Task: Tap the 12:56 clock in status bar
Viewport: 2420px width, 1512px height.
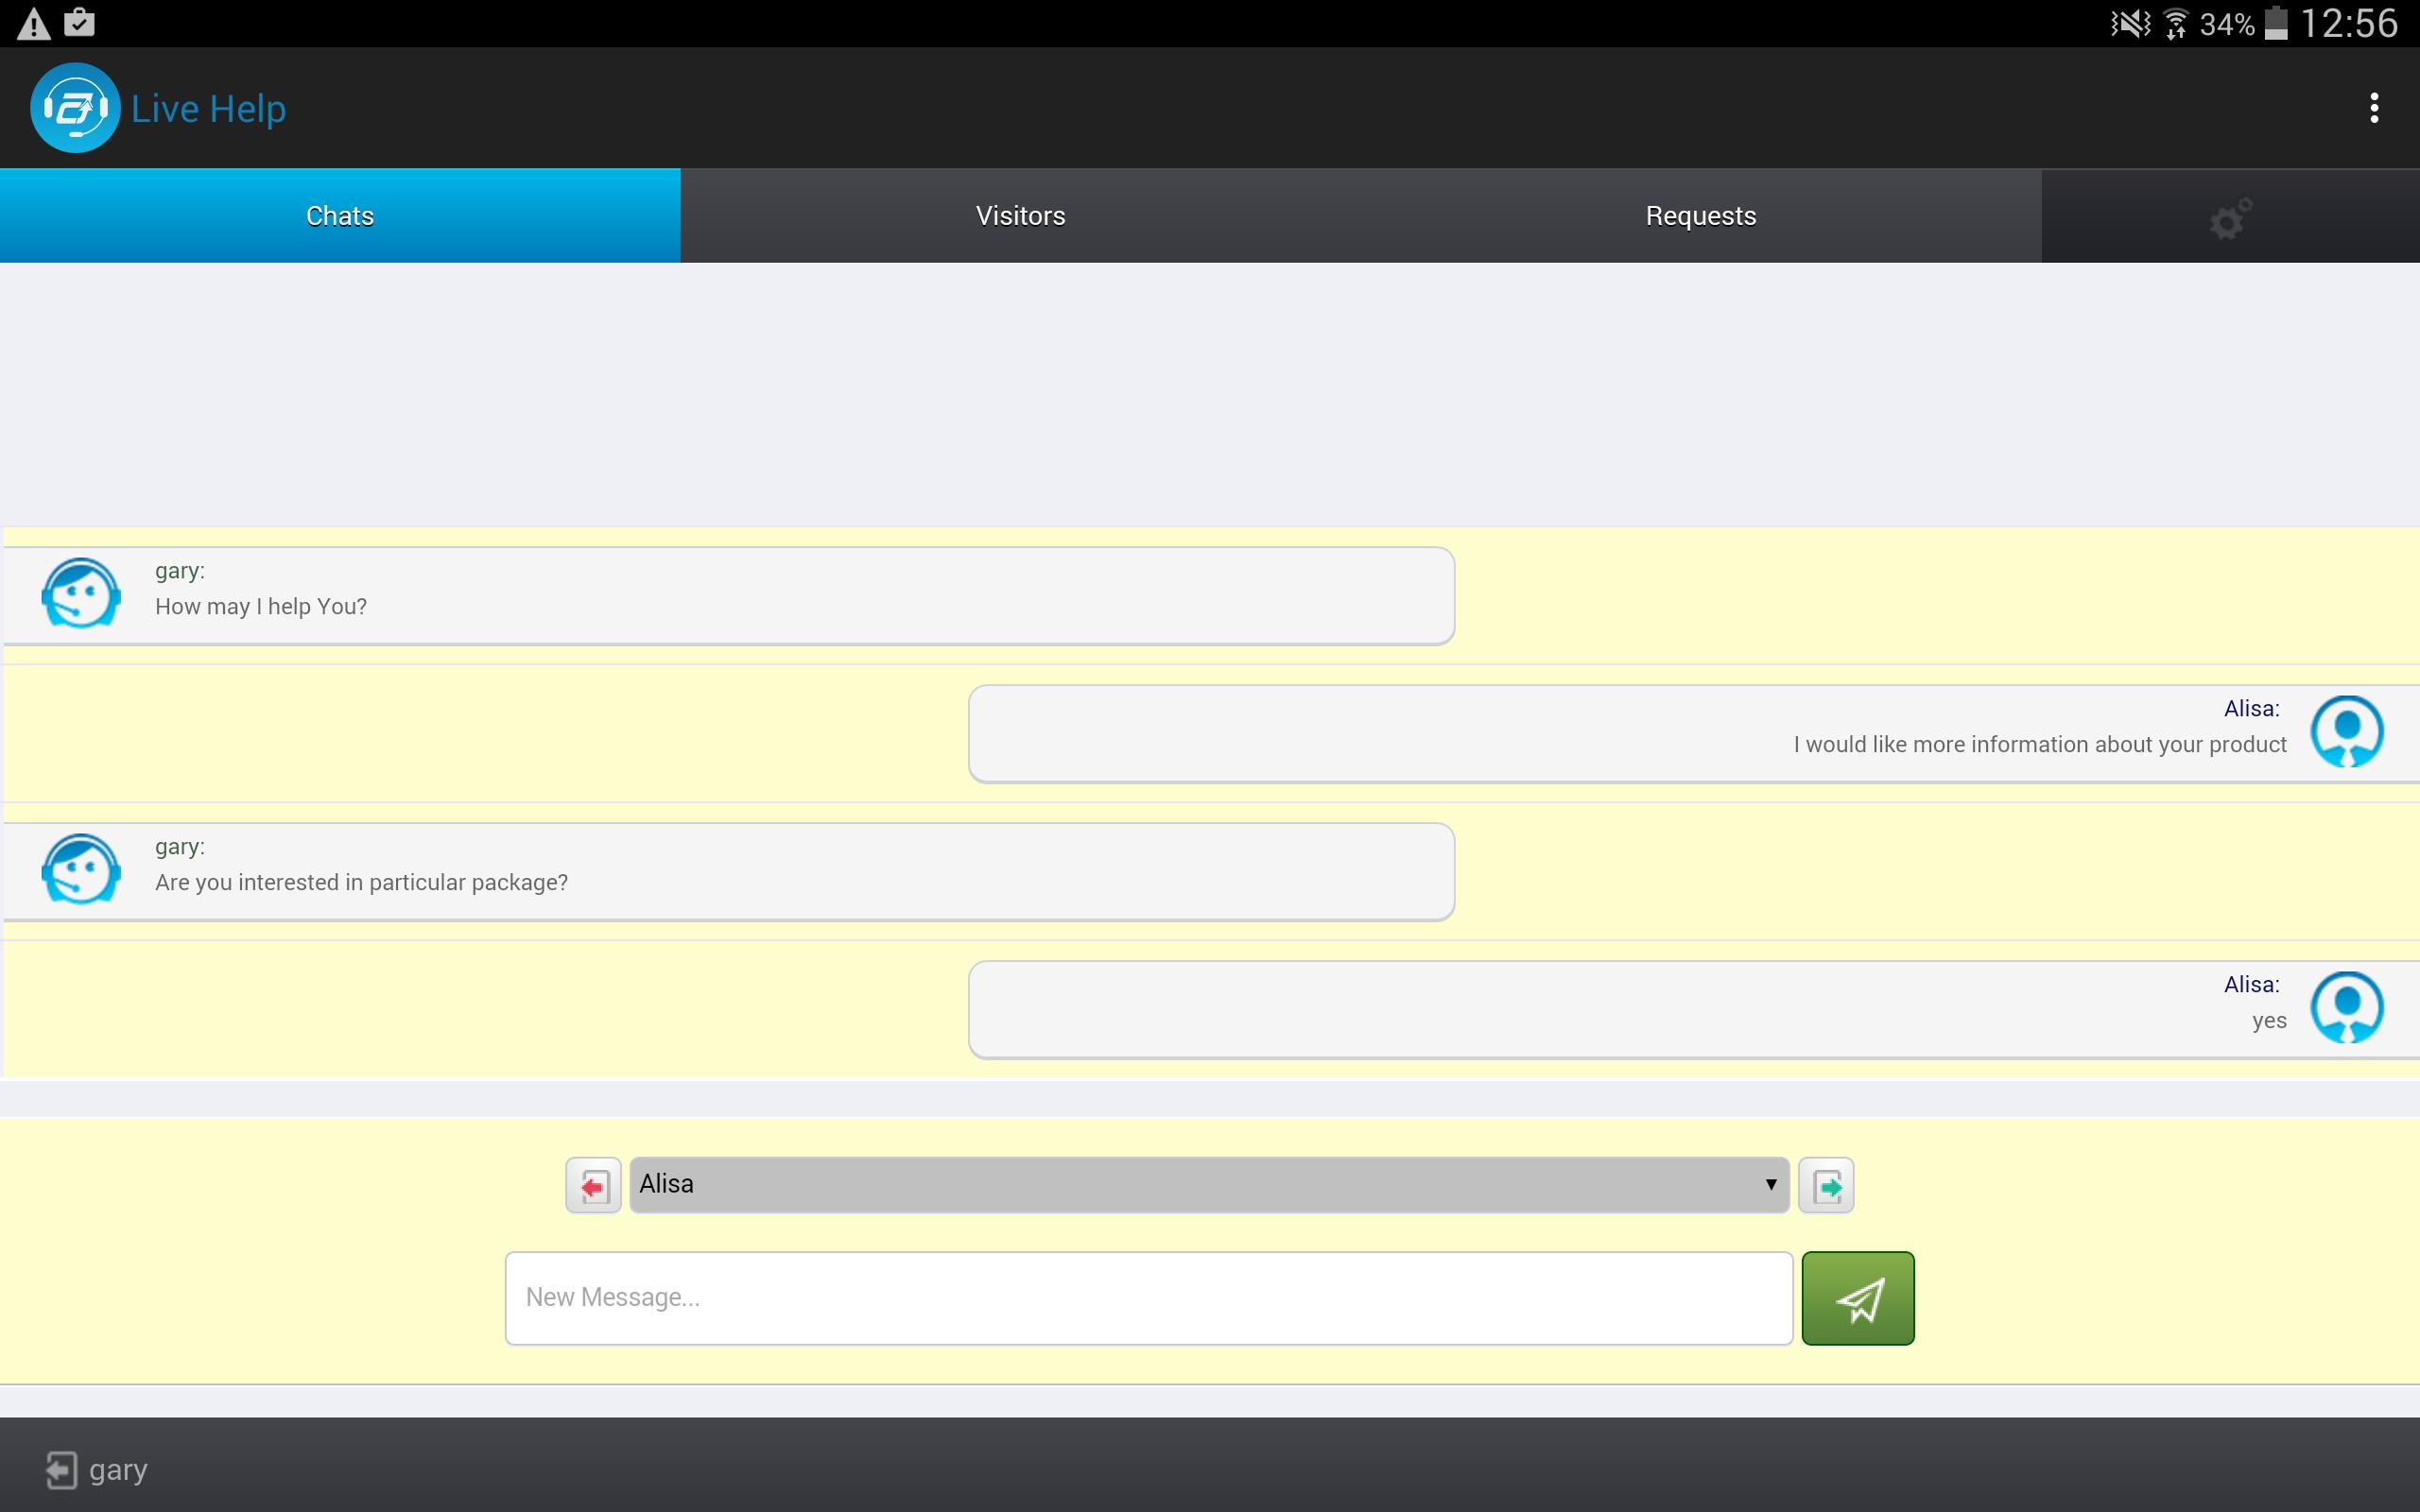Action: coord(2349,23)
